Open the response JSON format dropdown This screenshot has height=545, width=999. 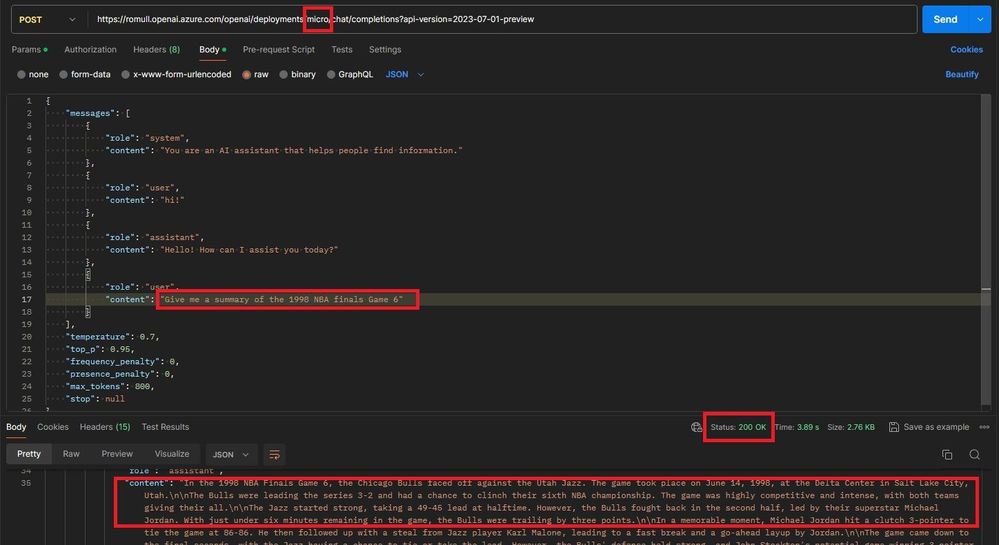[230, 454]
